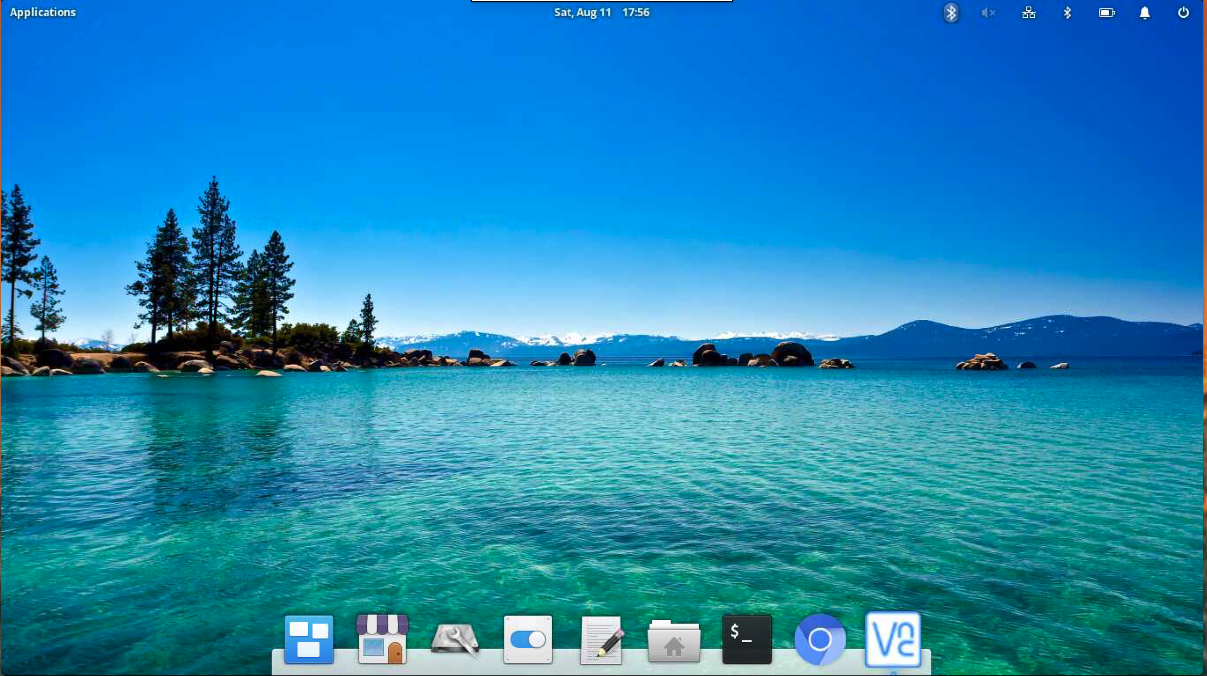Unmute the muted speaker indicator
Screen dimensions: 1207x676
tap(988, 13)
